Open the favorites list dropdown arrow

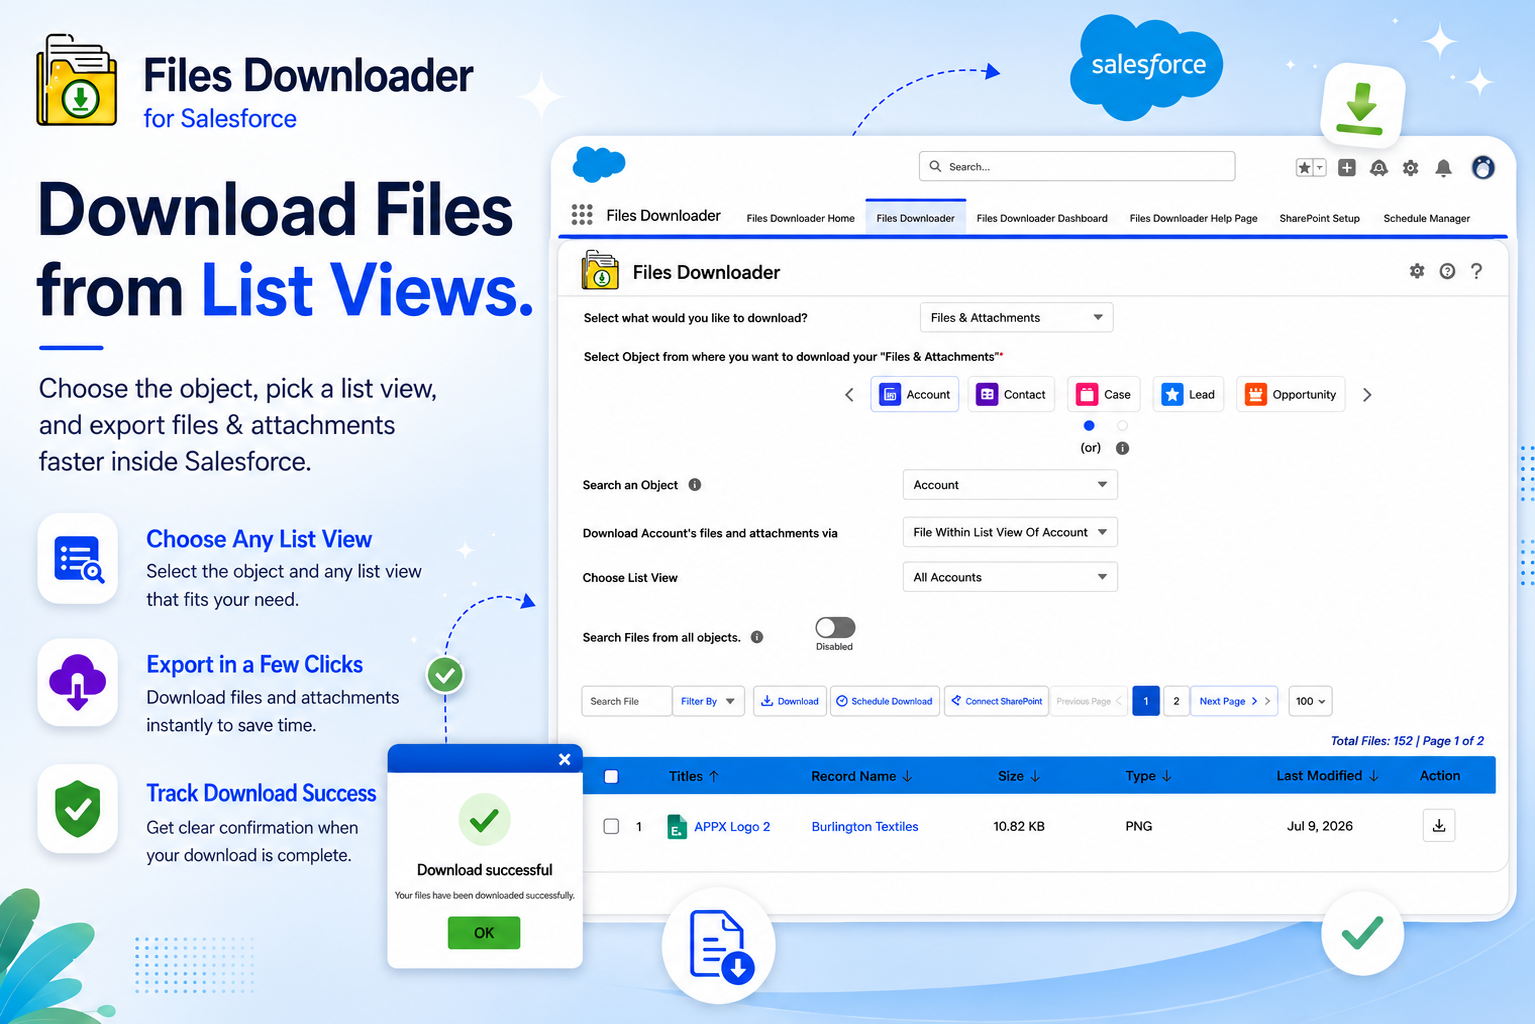pos(1320,168)
